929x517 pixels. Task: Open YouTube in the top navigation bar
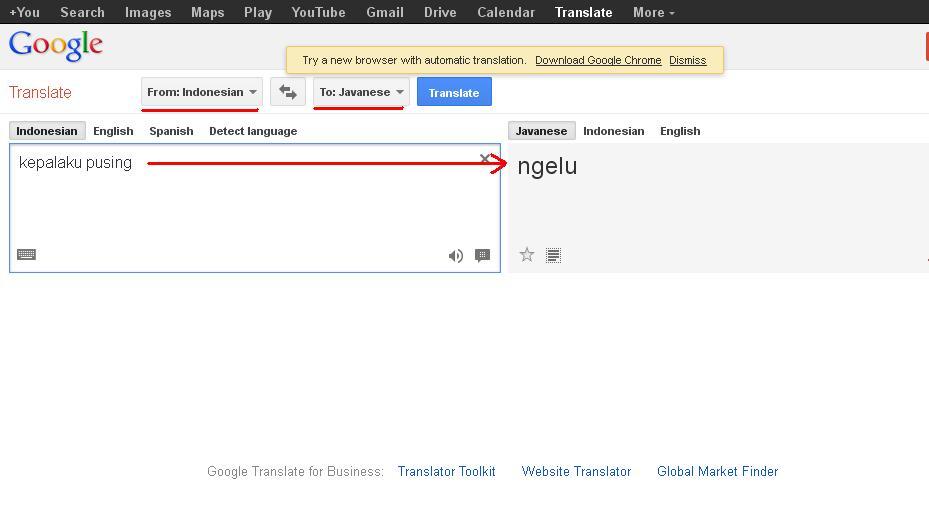coord(318,12)
